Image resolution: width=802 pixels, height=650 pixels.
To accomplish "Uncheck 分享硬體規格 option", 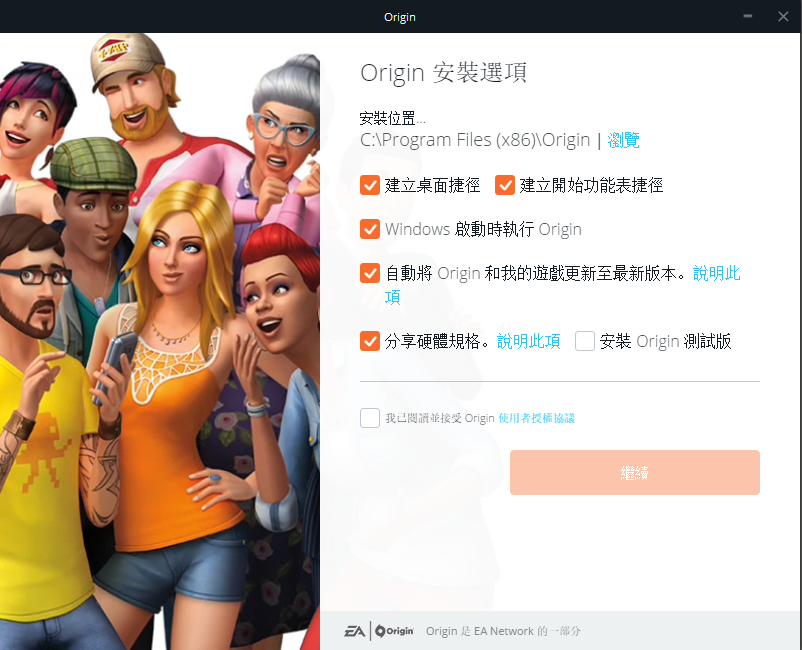I will click(x=370, y=341).
